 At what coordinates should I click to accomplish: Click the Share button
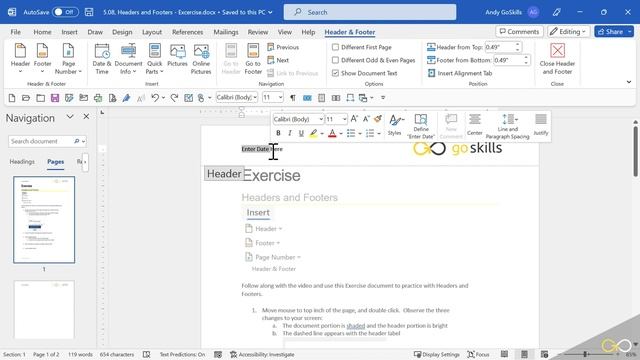point(610,31)
